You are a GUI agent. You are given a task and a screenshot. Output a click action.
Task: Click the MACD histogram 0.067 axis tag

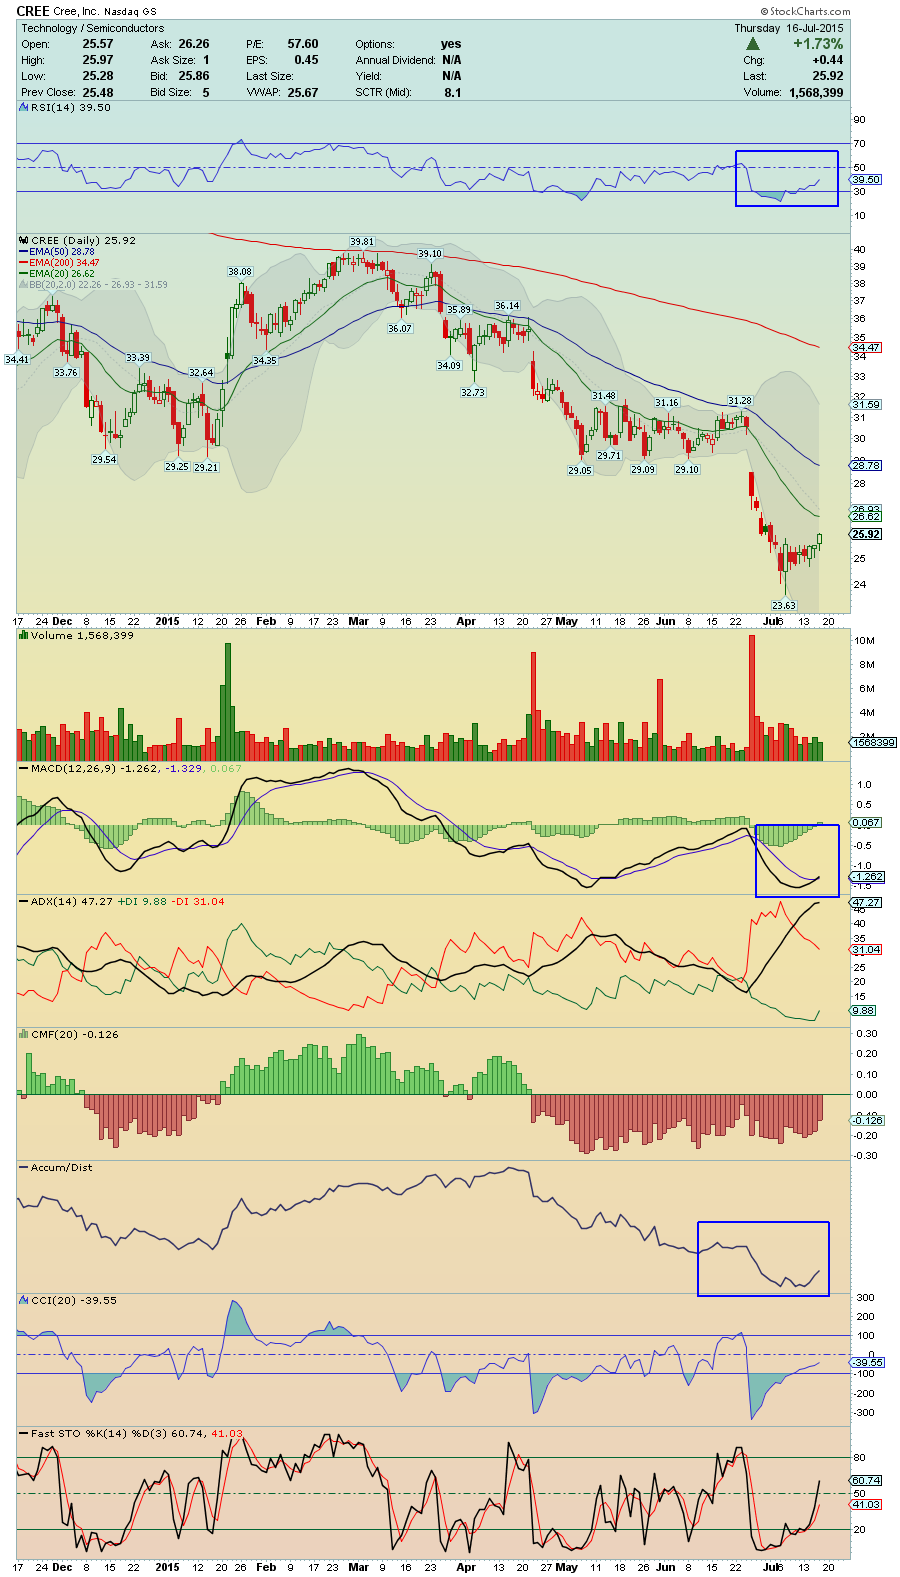(866, 822)
